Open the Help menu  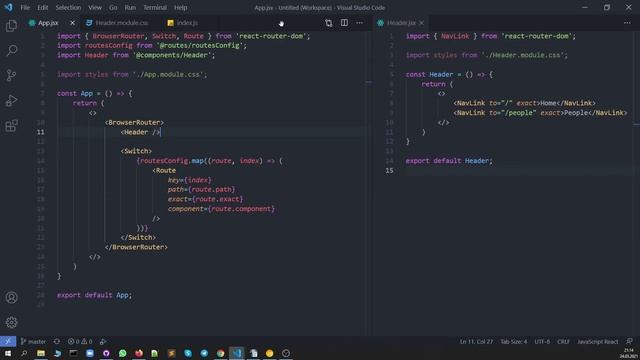[x=180, y=7]
